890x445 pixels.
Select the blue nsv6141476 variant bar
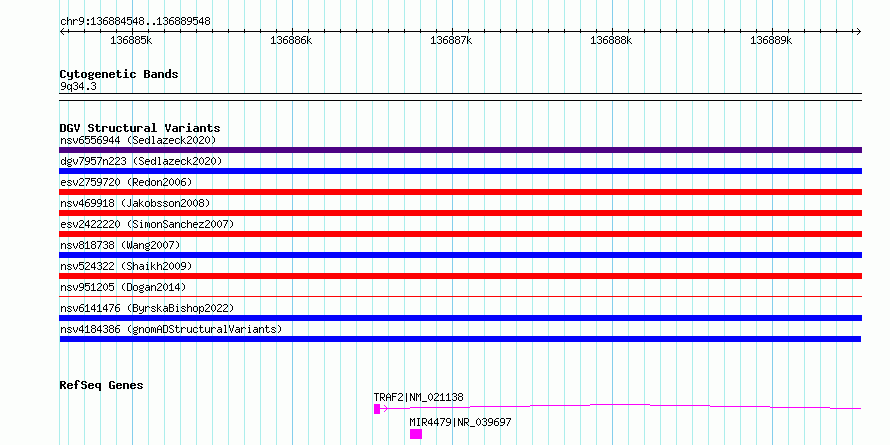coord(460,318)
